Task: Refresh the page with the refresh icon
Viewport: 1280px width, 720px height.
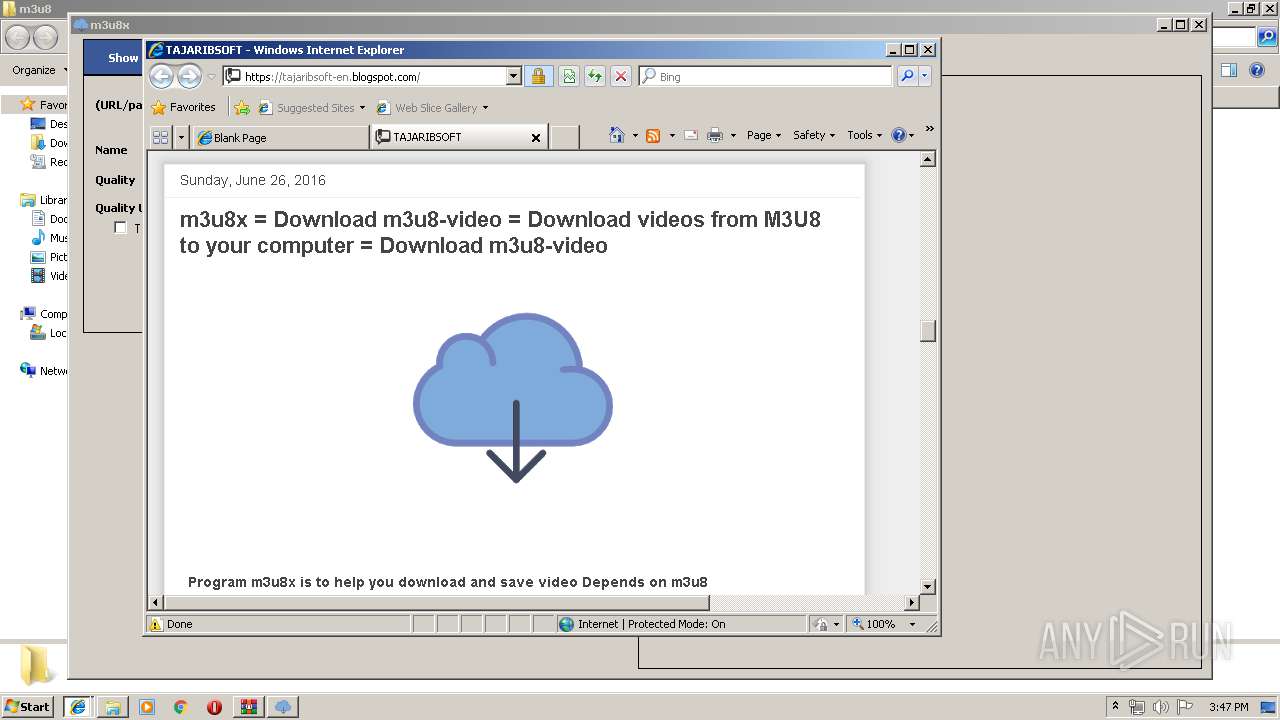Action: click(595, 76)
